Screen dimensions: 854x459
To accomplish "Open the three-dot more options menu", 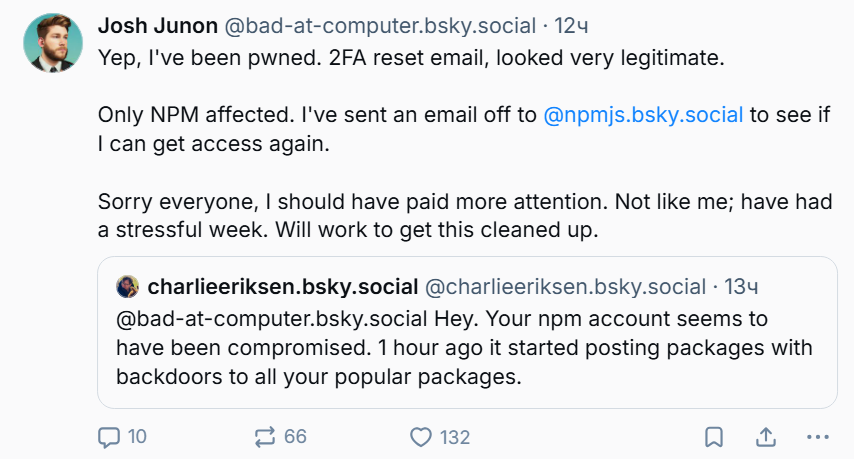I will click(x=818, y=437).
